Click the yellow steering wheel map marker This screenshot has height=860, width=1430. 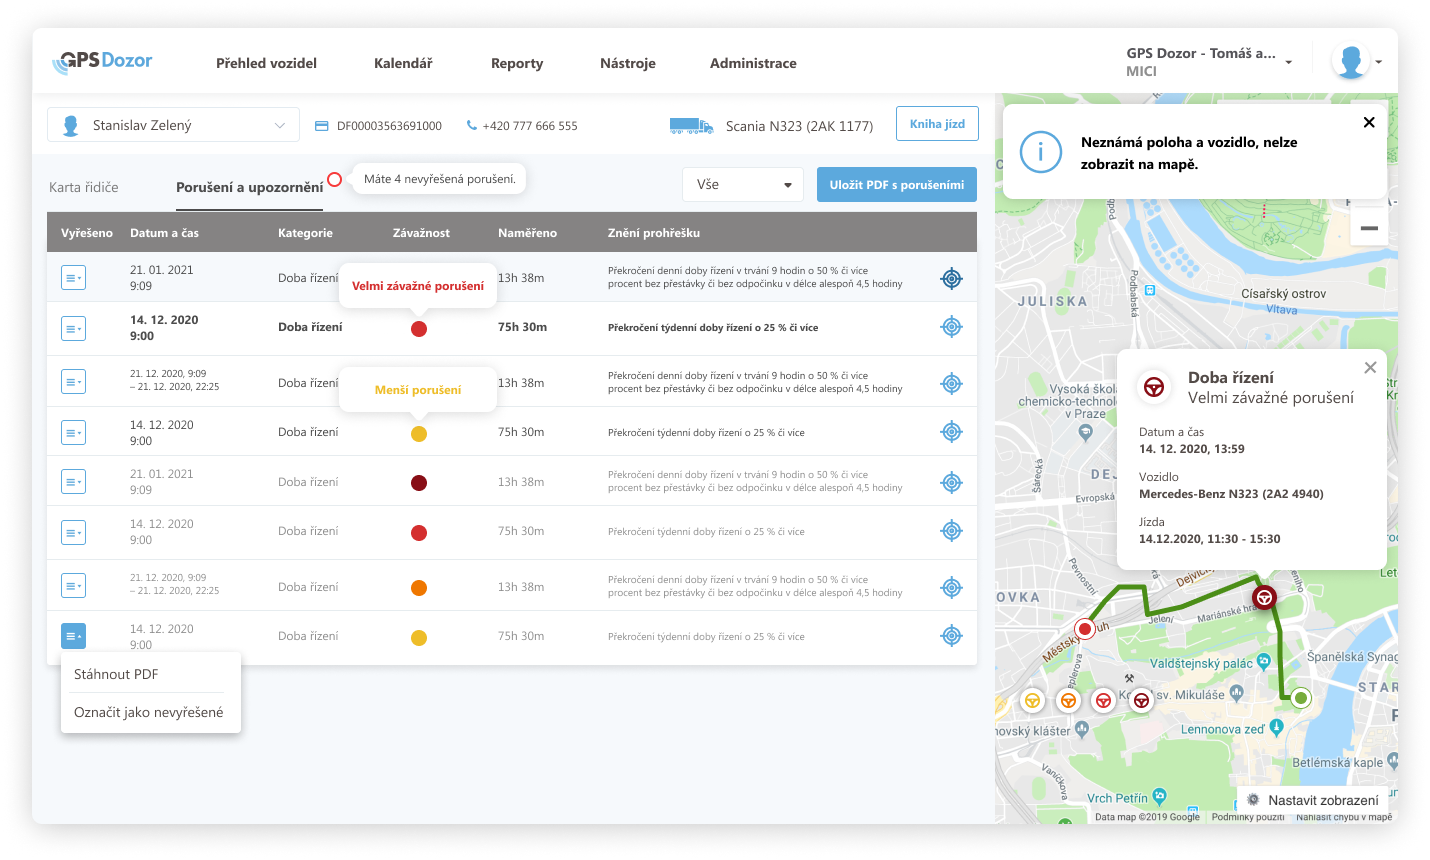pyautogui.click(x=1032, y=701)
